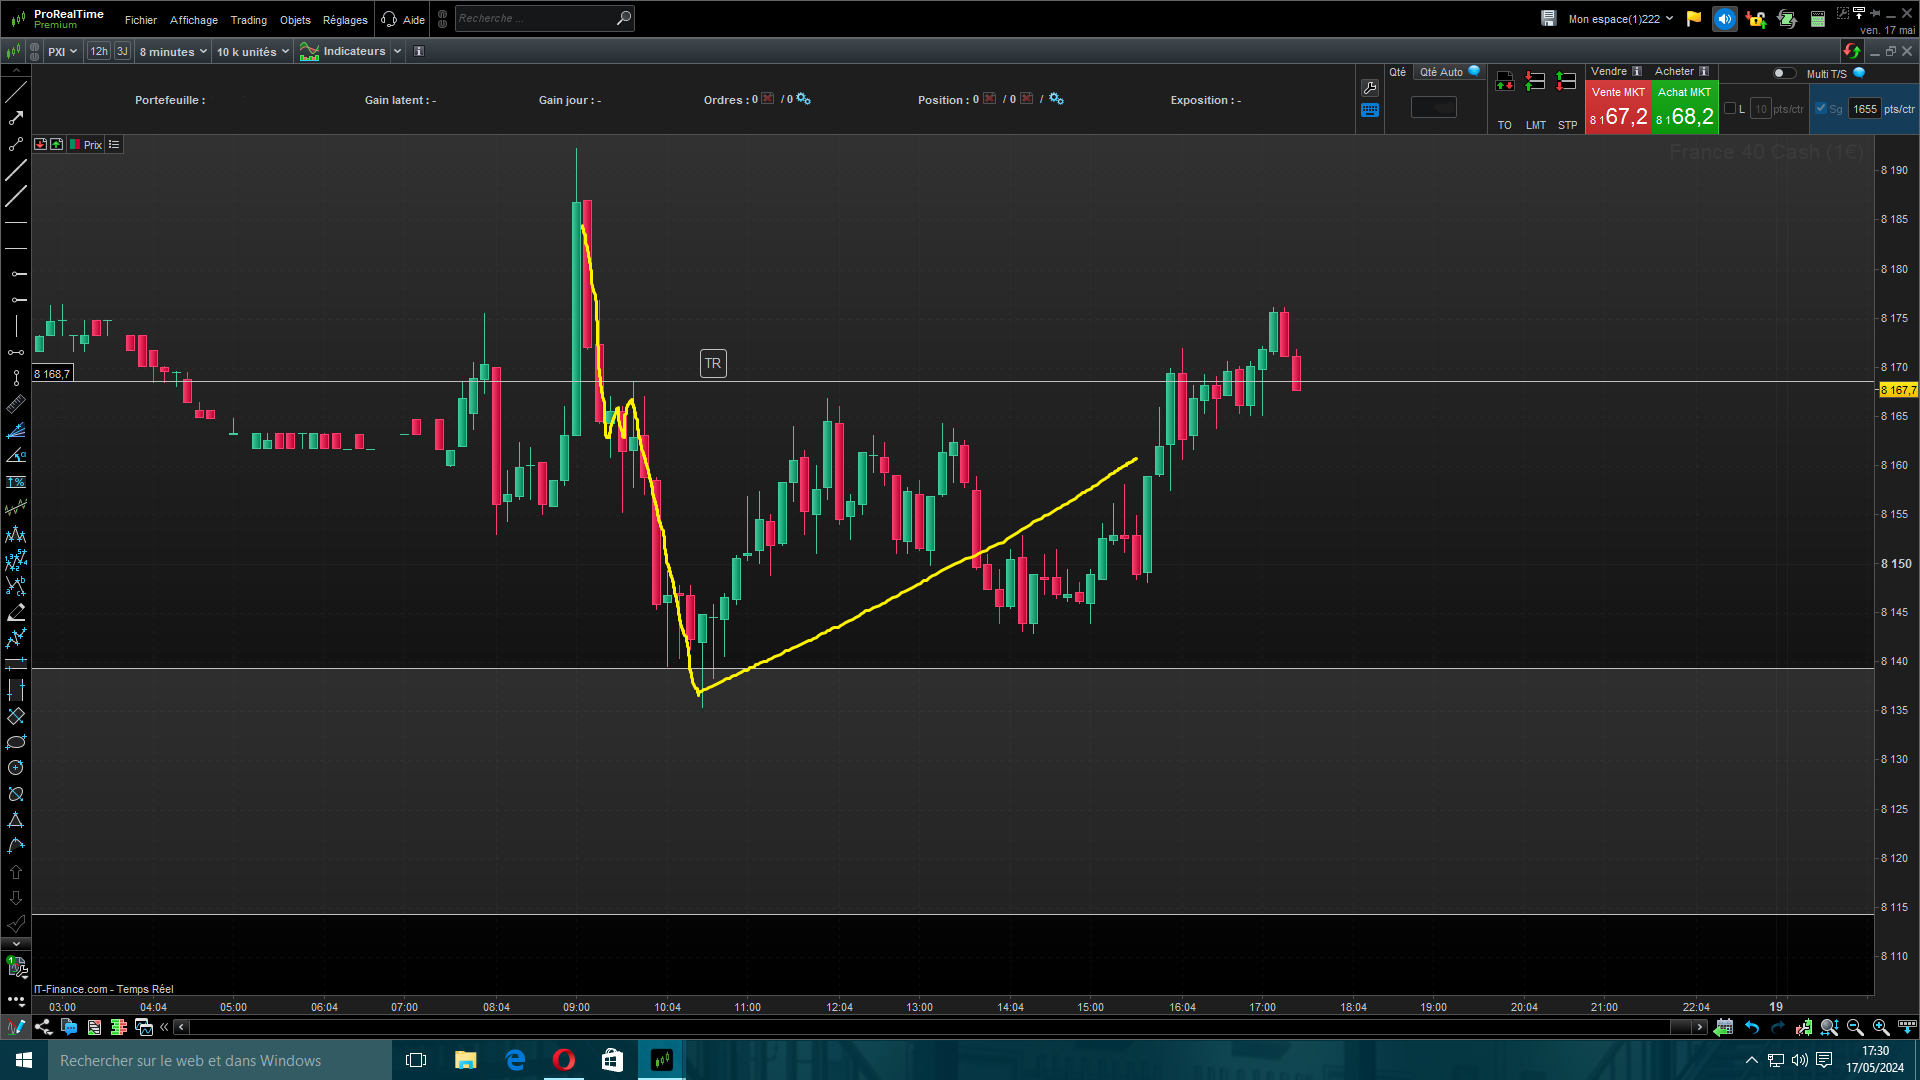Click the red Vente MKT sell button

(1617, 108)
